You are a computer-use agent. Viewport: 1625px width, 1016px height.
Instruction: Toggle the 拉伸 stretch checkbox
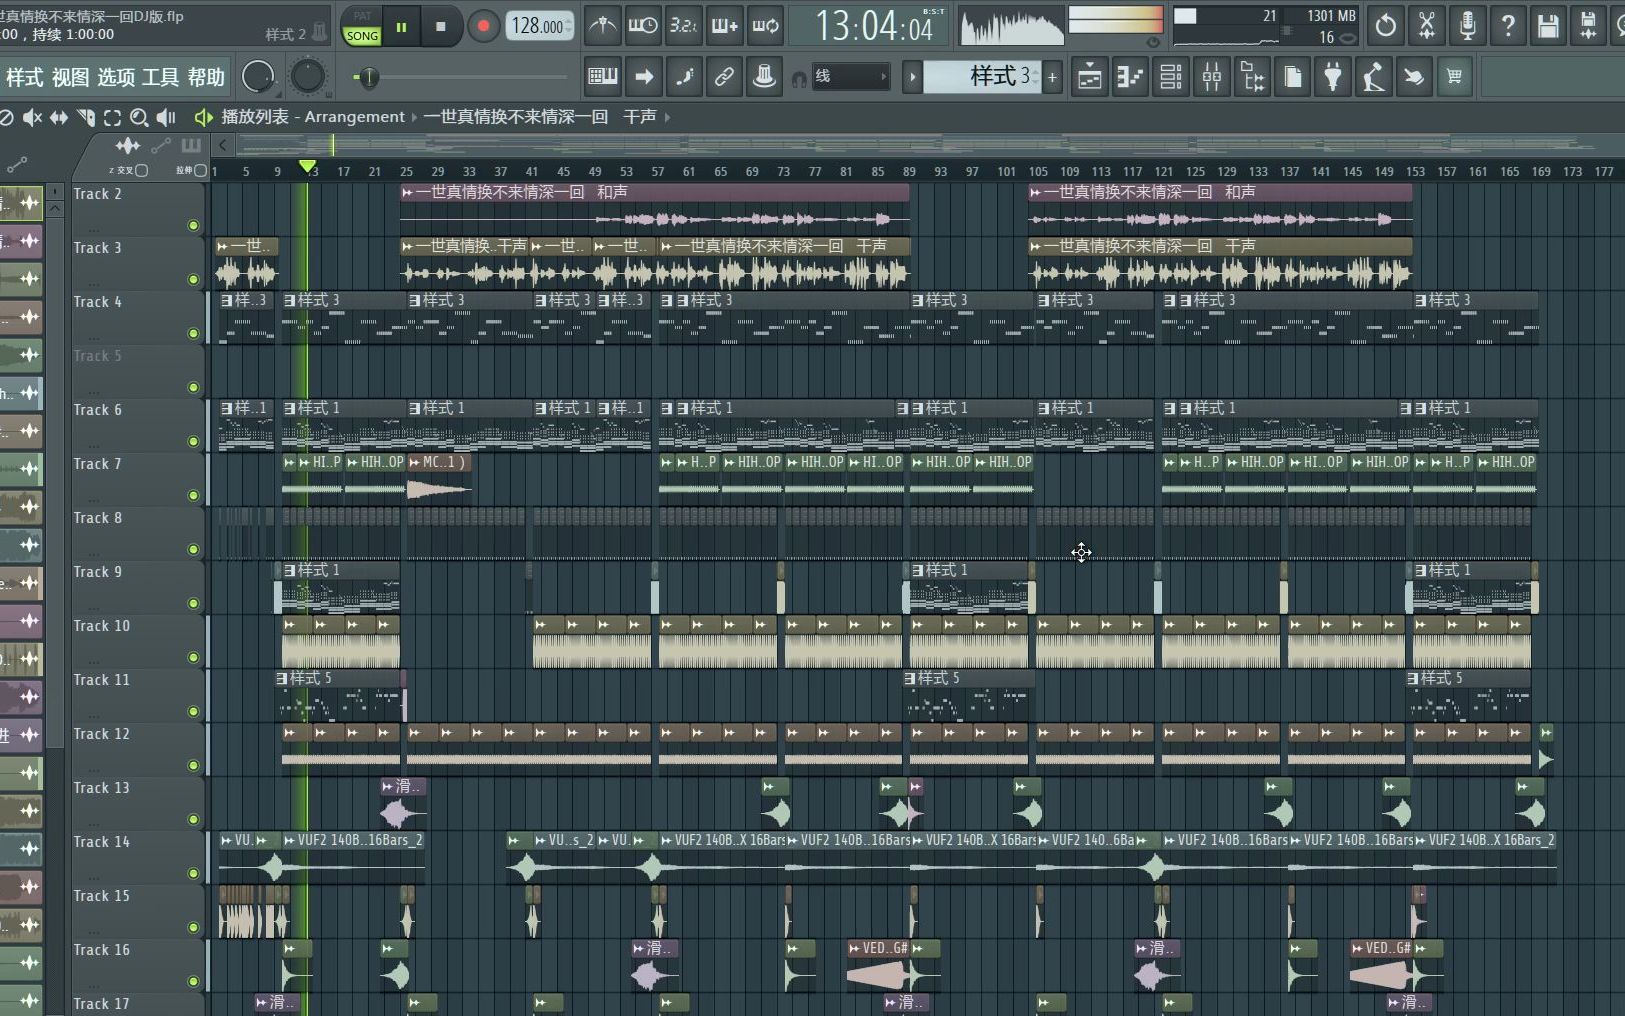click(200, 170)
